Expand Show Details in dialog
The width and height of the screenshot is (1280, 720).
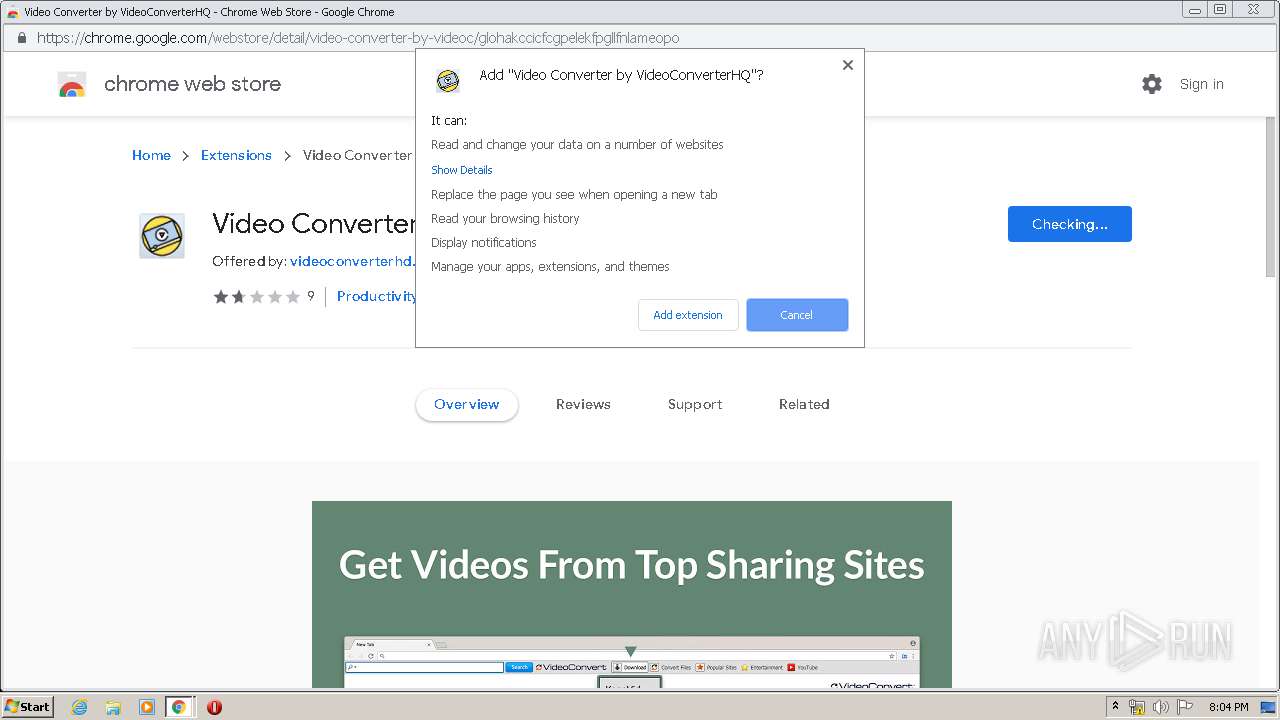(461, 170)
